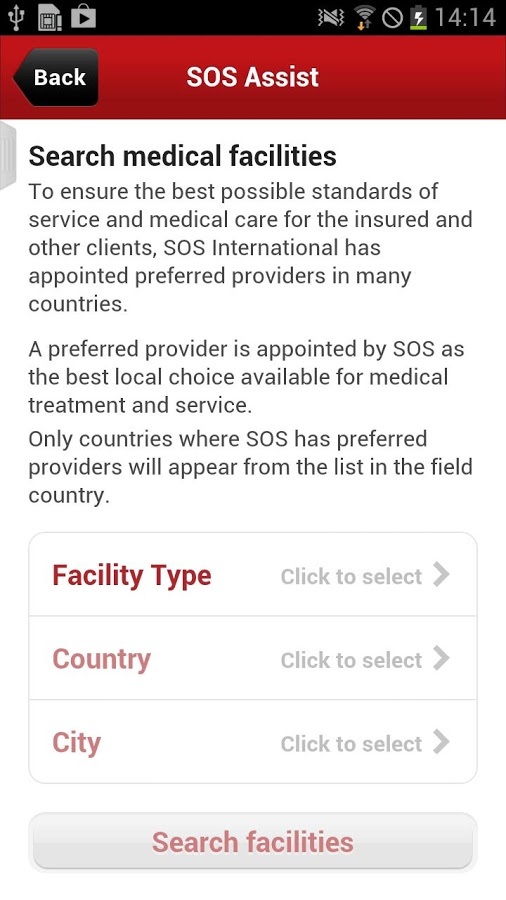The height and width of the screenshot is (900, 506).
Task: Tap the Back button
Action: click(56, 77)
